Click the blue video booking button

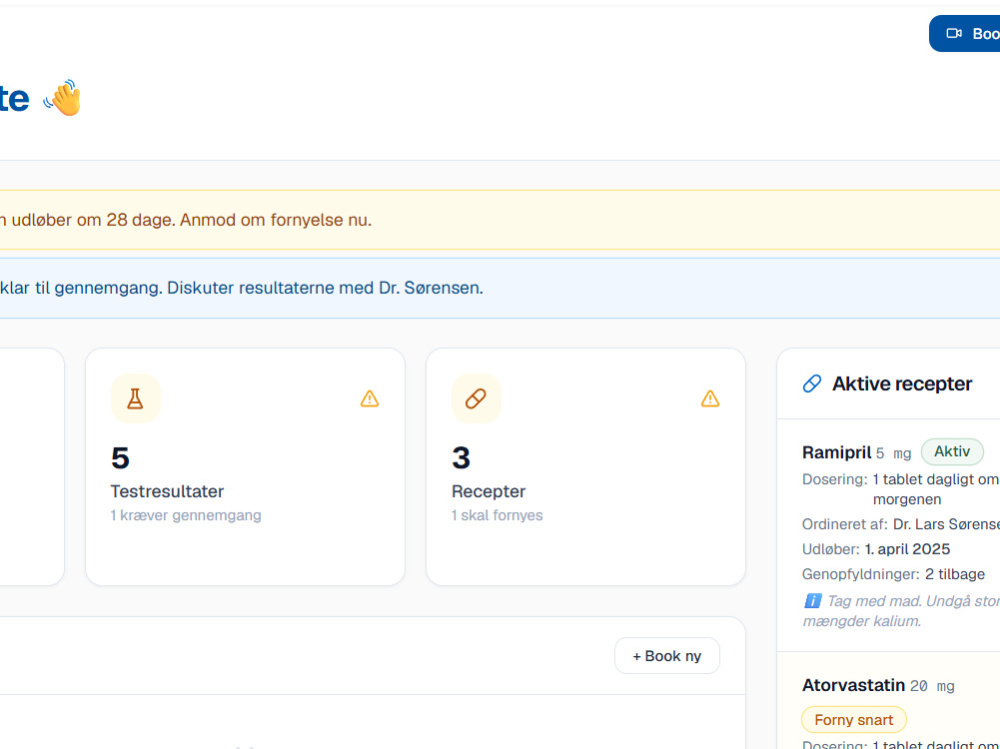pyautogui.click(x=964, y=33)
